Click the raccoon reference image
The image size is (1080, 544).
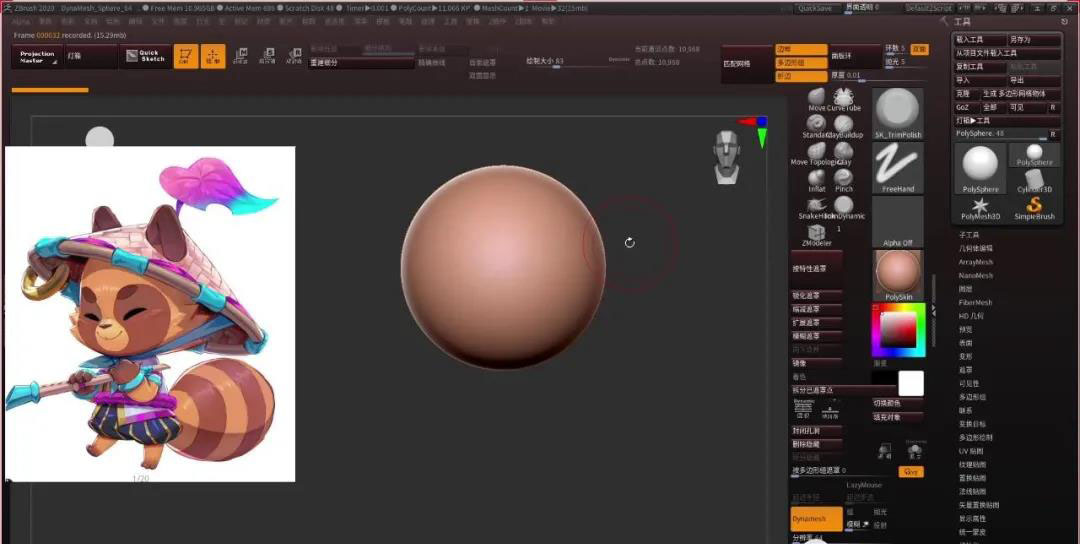tap(150, 314)
